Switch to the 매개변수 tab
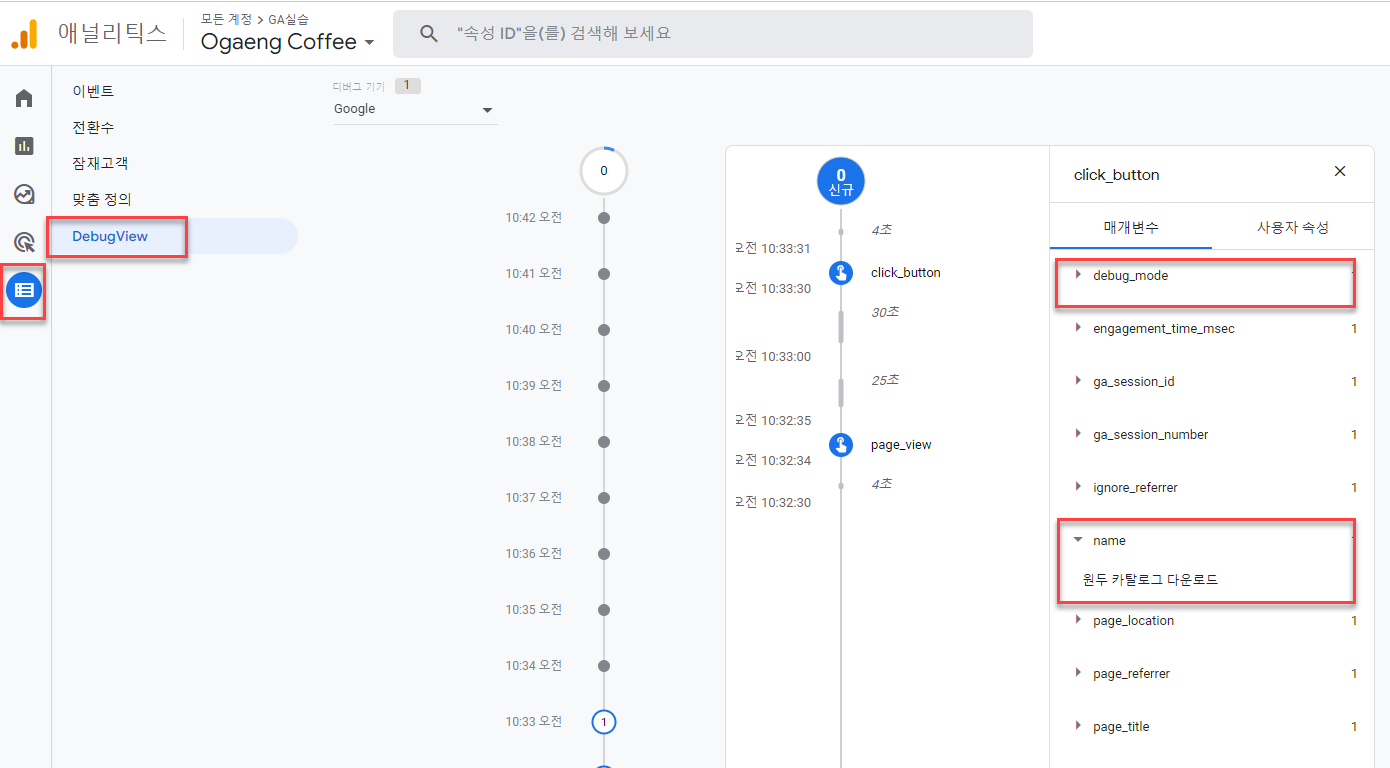The image size is (1390, 768). [1131, 227]
